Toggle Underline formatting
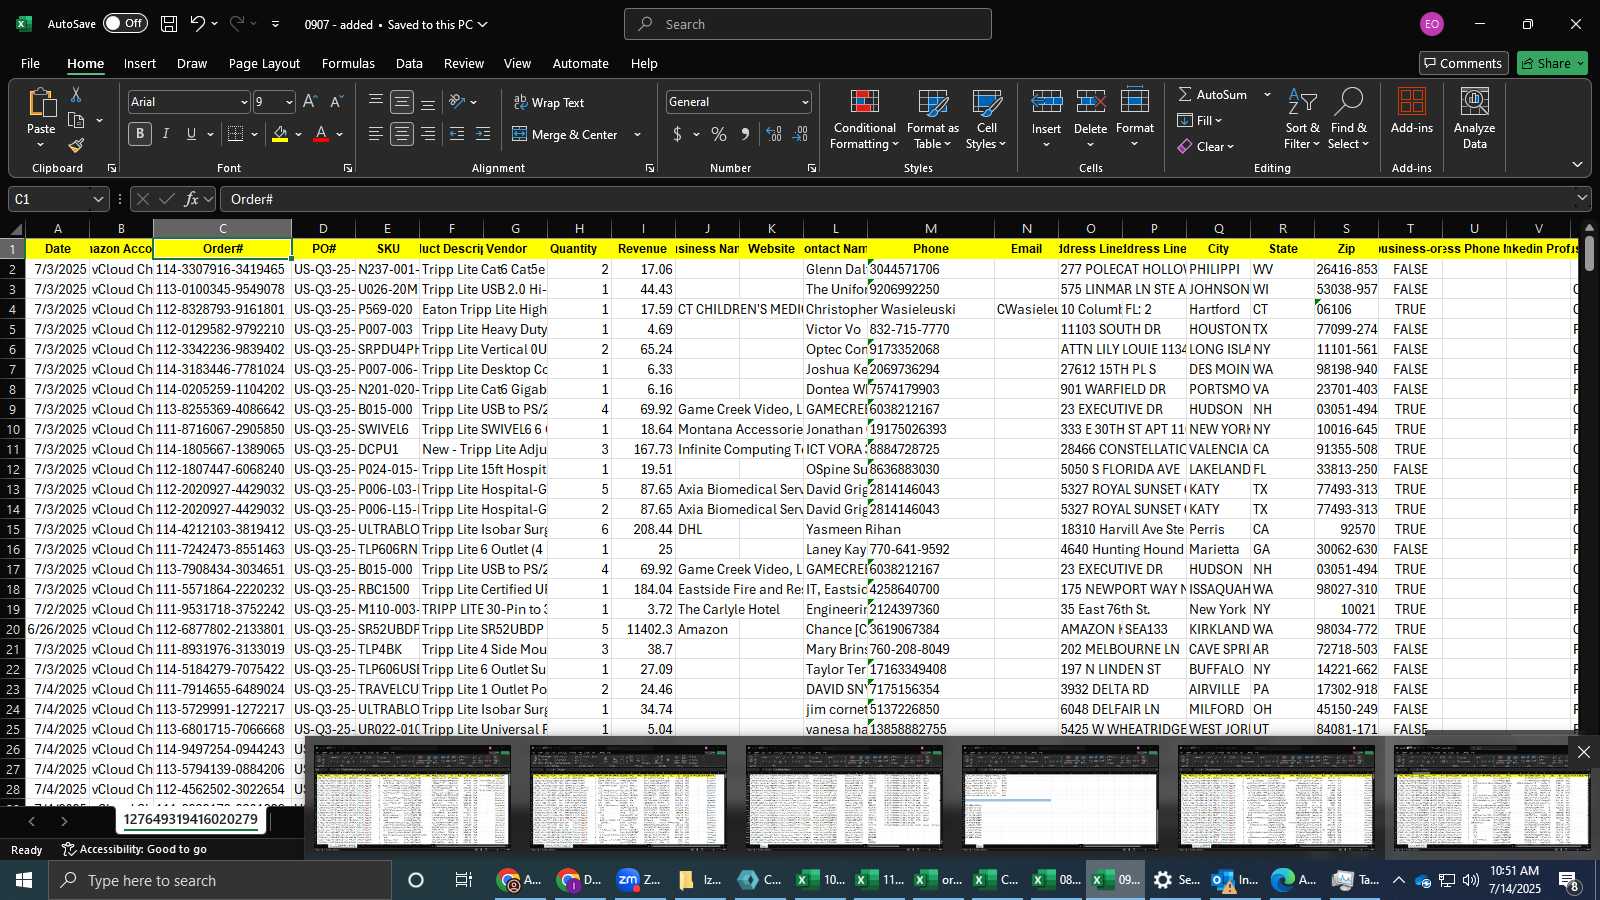The width and height of the screenshot is (1600, 900). tap(191, 134)
